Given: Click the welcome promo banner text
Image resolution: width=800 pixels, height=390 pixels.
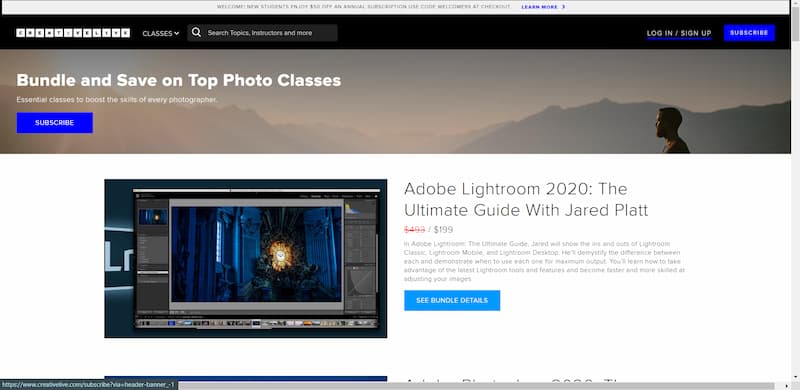Looking at the screenshot, I should (364, 7).
